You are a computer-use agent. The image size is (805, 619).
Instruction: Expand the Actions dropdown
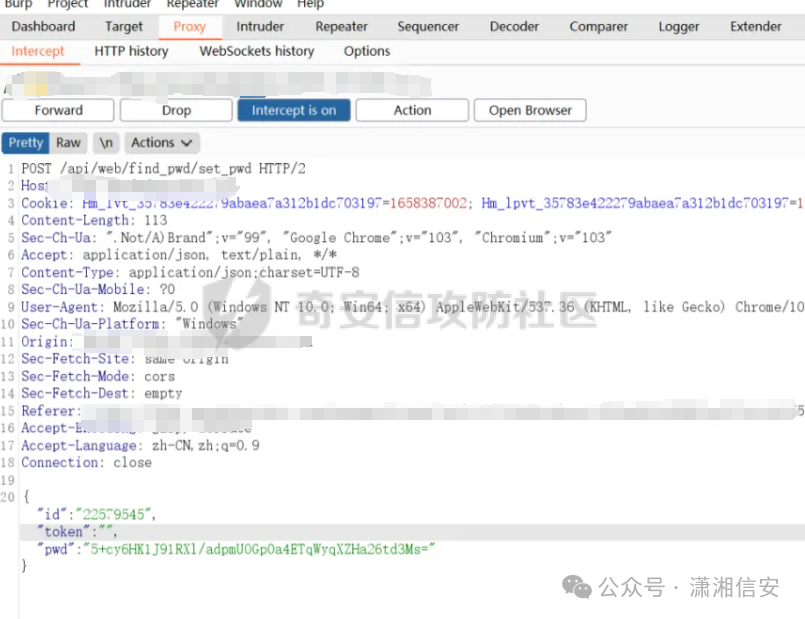[162, 143]
